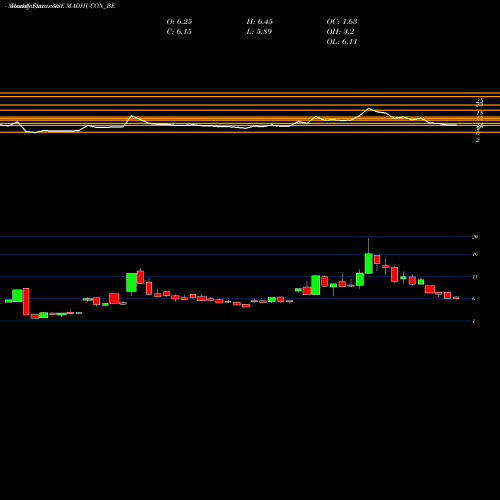
Task: Click the price axis label 11
Action: tap(475, 277)
